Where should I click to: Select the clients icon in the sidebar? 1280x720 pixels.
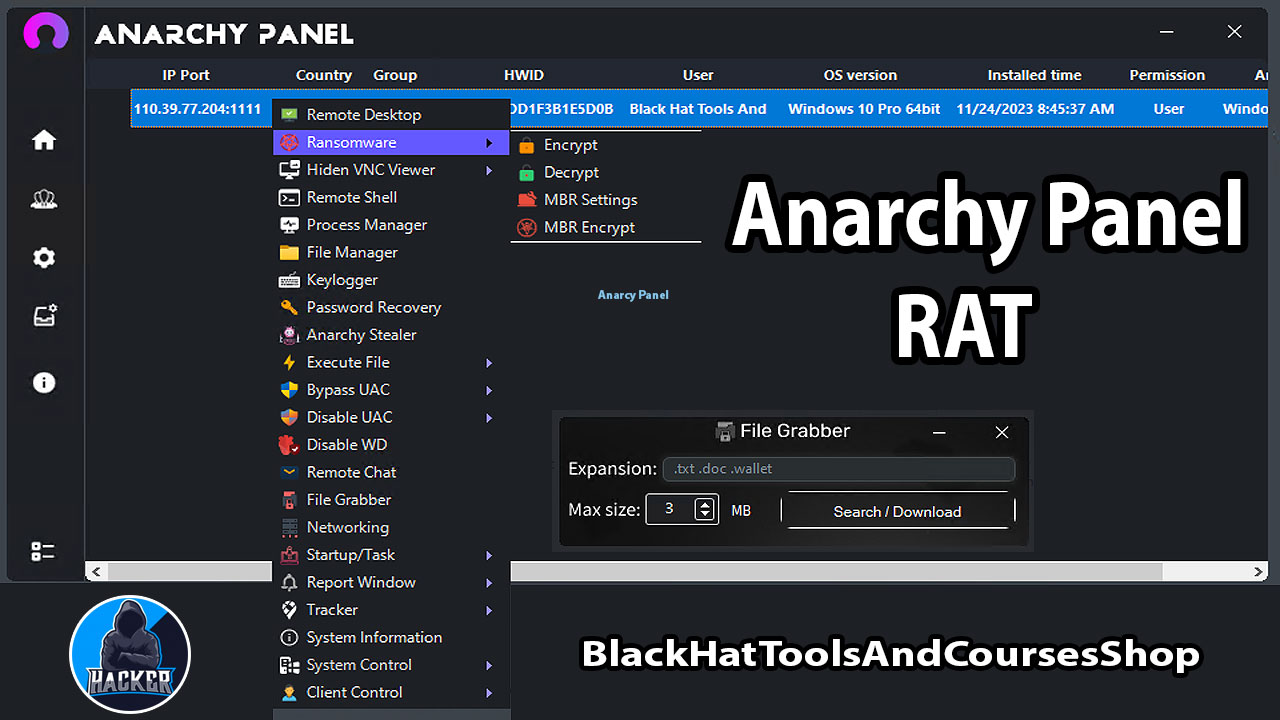coord(44,199)
